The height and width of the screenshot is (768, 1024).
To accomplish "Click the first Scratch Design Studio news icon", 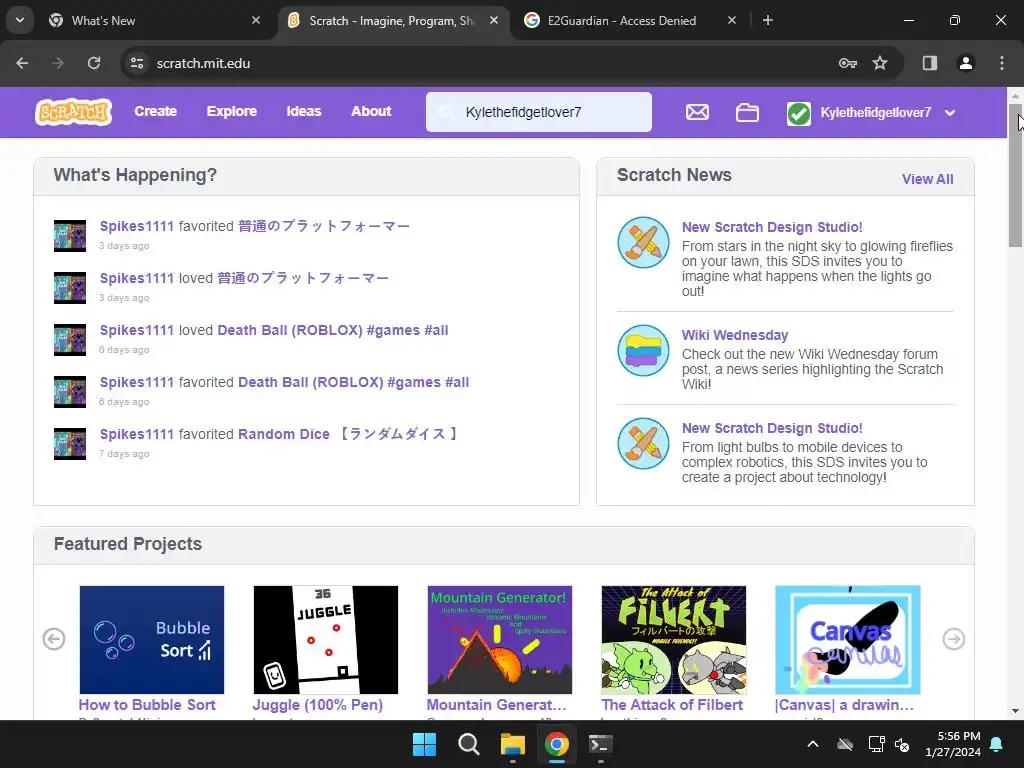I will (643, 242).
